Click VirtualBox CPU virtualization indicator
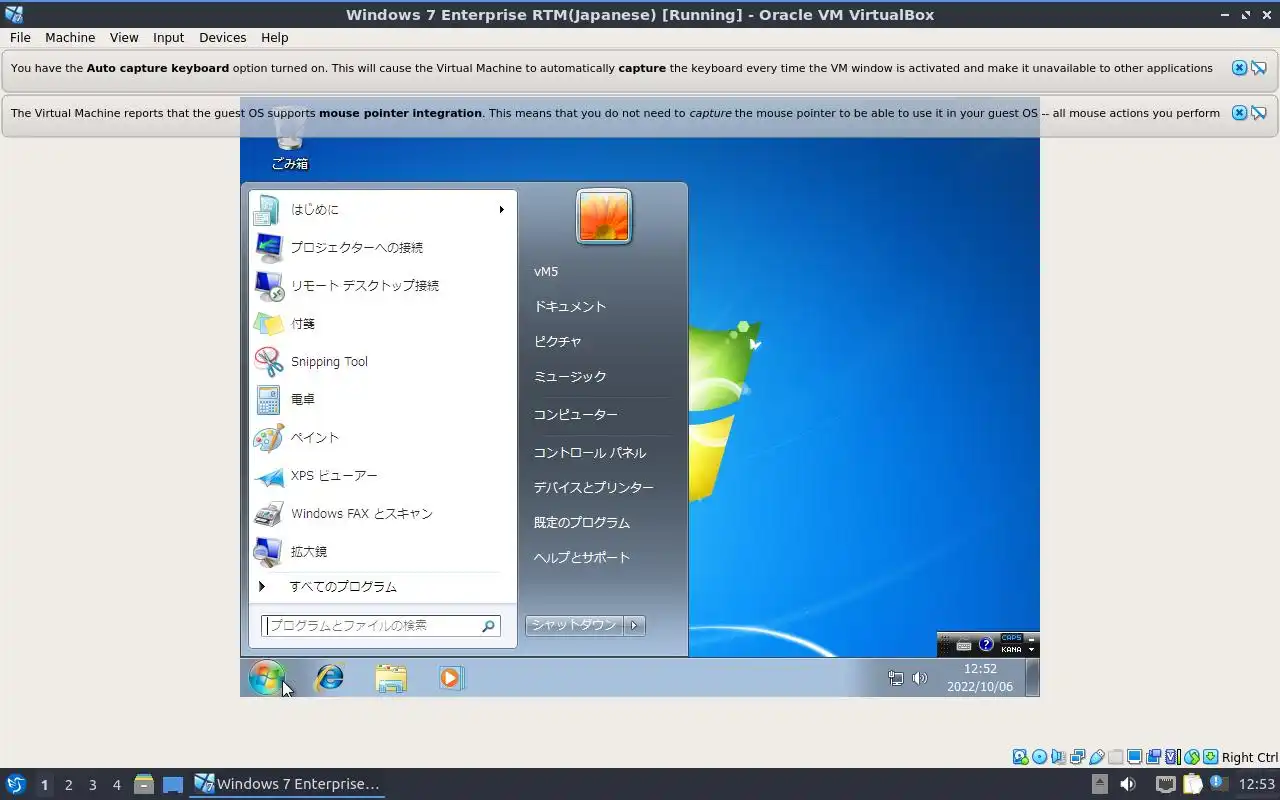The height and width of the screenshot is (800, 1280). point(1173,757)
